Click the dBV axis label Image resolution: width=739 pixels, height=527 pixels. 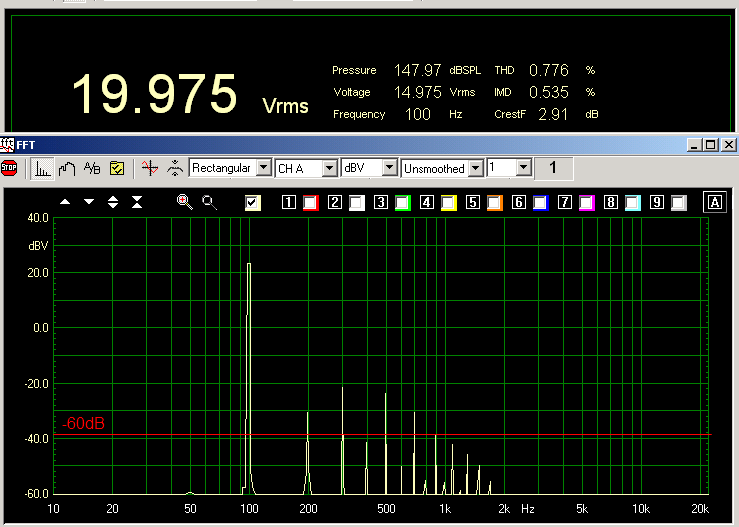click(x=38, y=246)
